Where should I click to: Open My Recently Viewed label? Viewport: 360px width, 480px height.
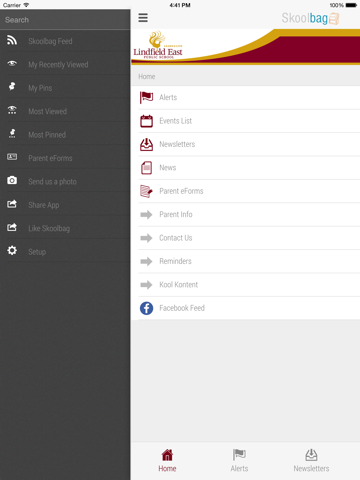pyautogui.click(x=58, y=65)
